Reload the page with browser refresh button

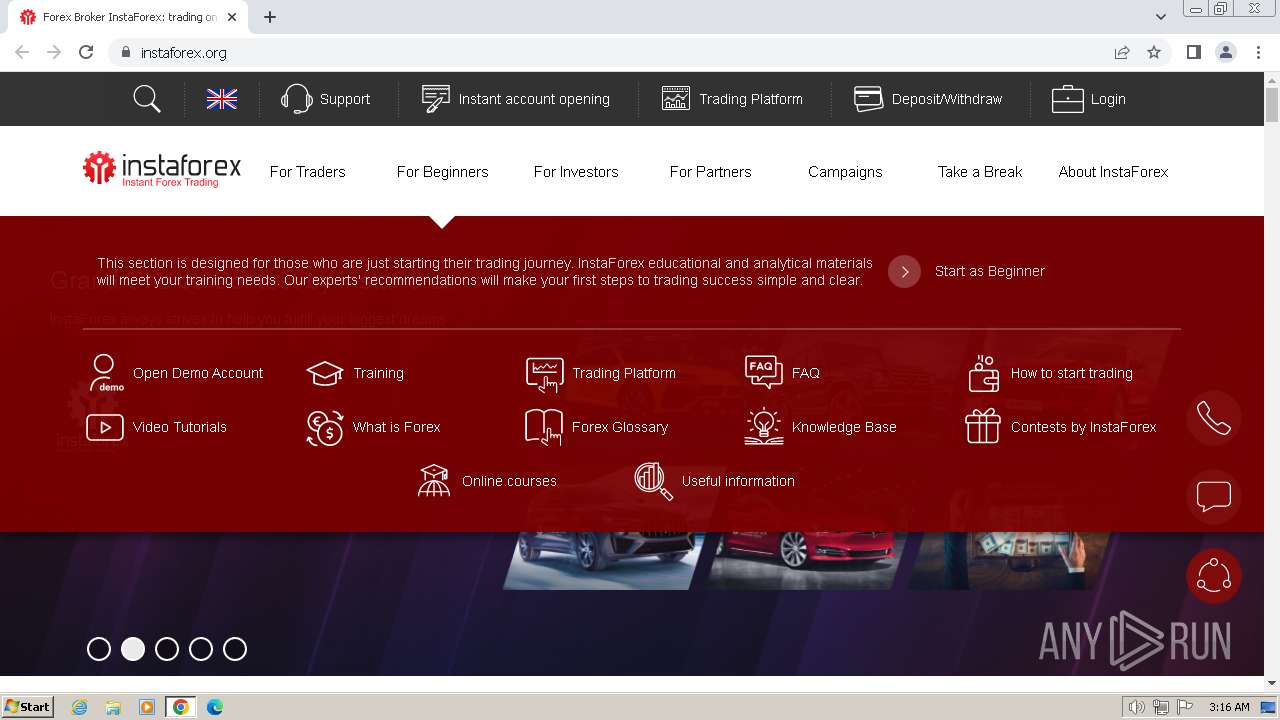click(x=86, y=52)
